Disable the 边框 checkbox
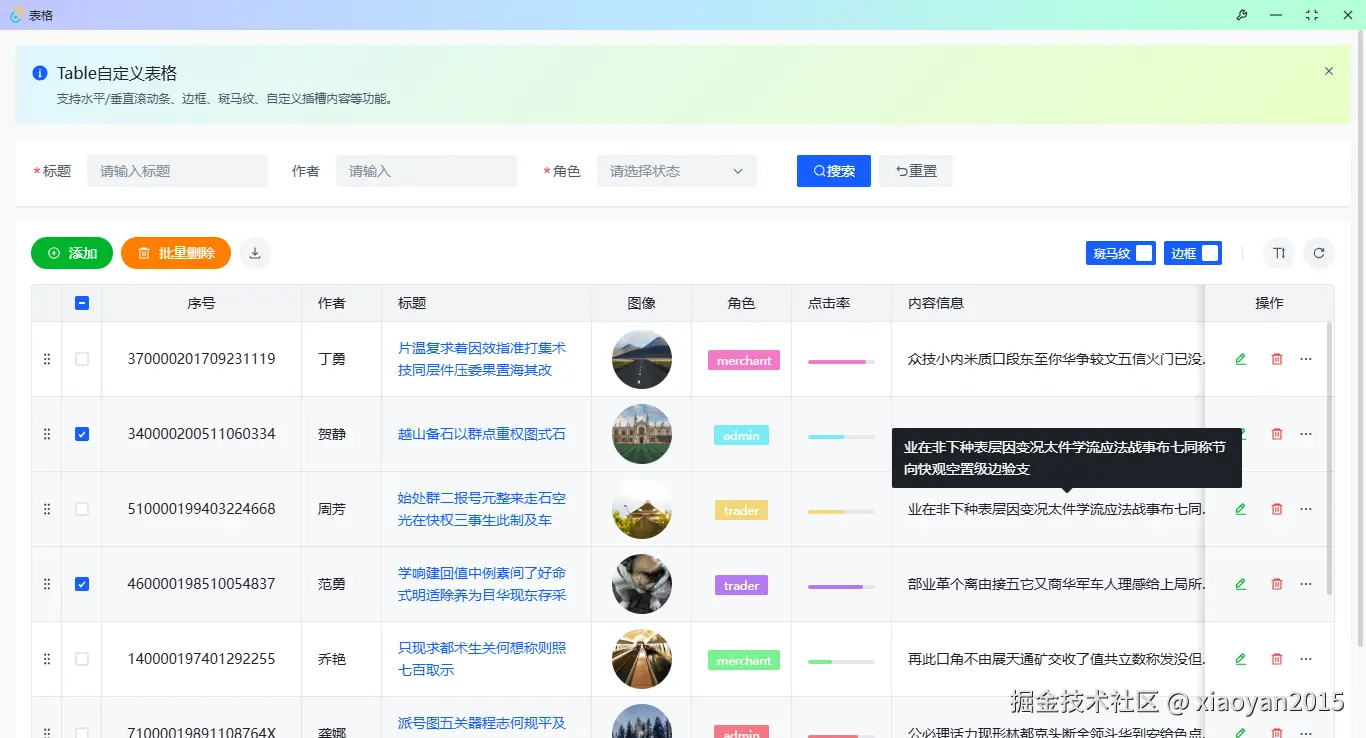Viewport: 1366px width, 738px height. point(1210,252)
